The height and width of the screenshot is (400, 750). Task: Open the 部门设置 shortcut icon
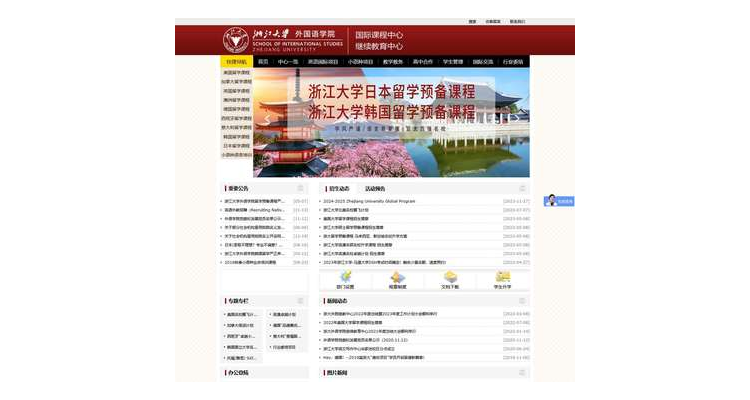click(345, 280)
